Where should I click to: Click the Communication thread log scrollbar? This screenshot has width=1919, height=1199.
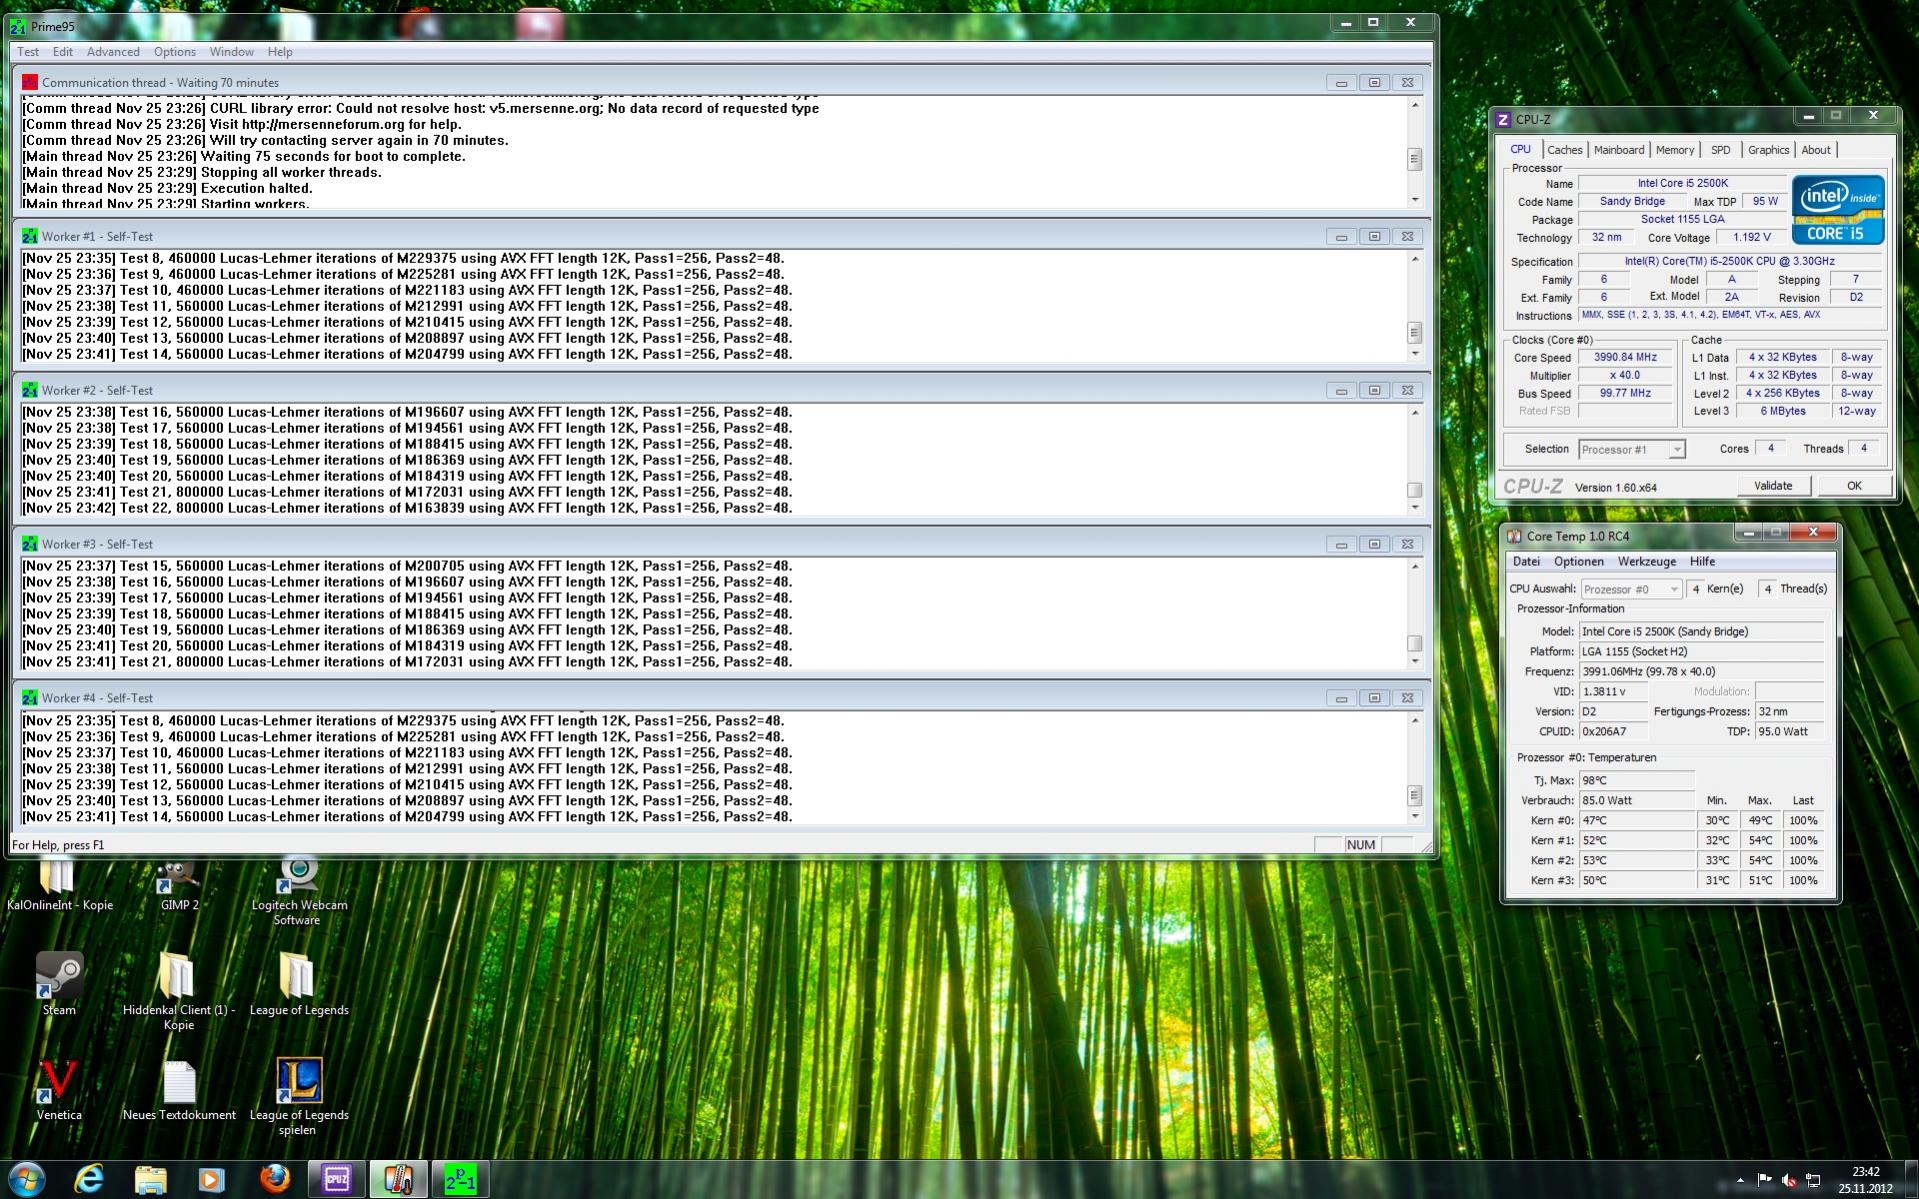(1414, 152)
